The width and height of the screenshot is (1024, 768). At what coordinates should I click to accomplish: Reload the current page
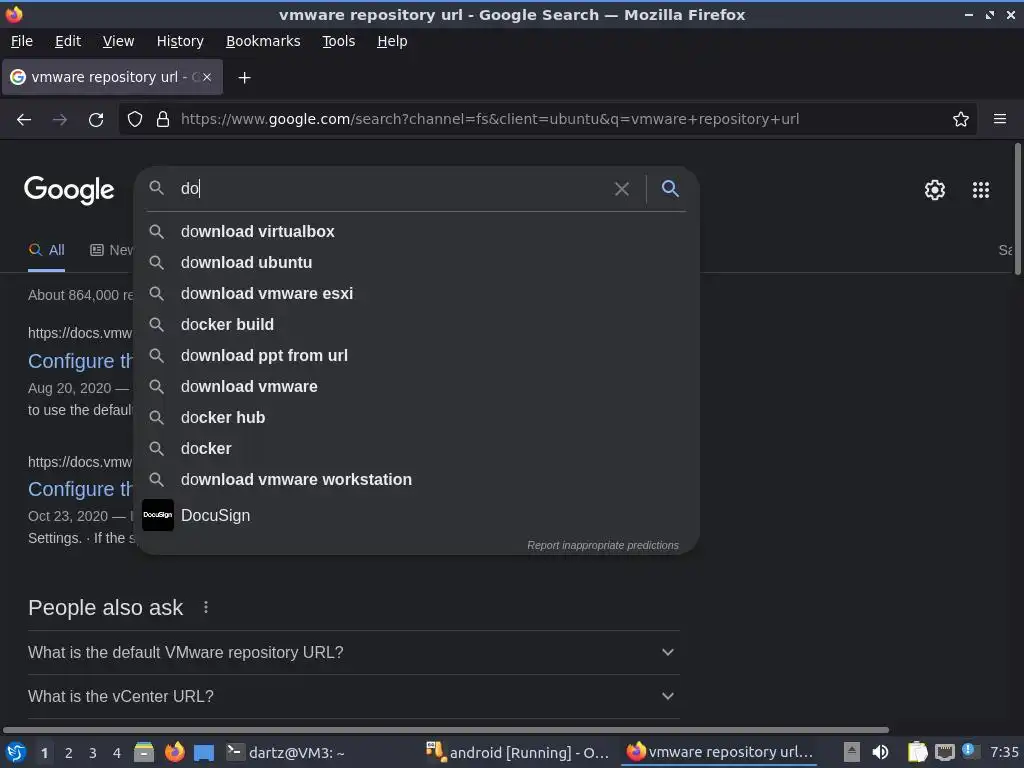(x=96, y=120)
